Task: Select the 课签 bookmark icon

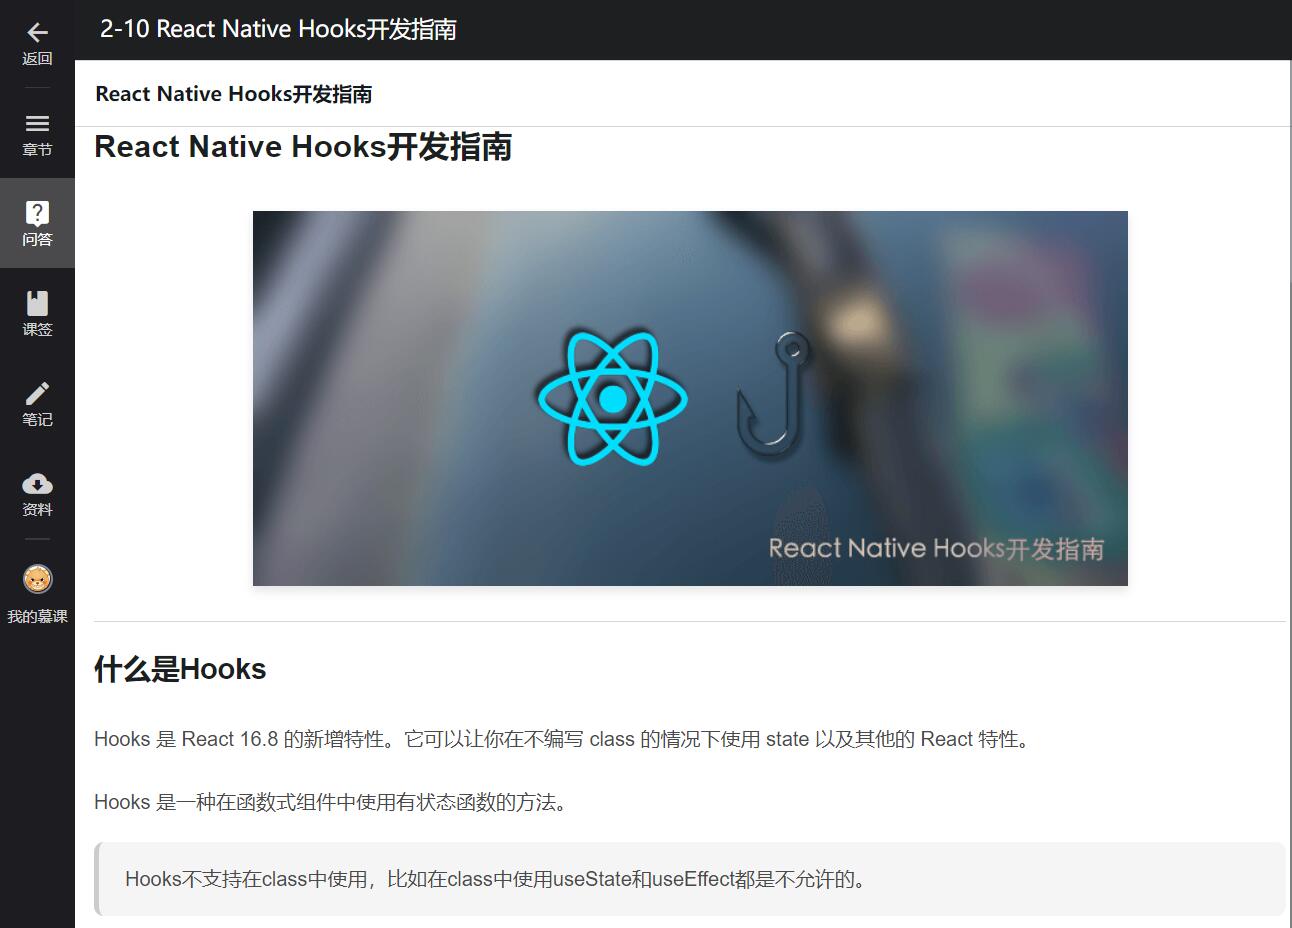Action: click(x=37, y=303)
